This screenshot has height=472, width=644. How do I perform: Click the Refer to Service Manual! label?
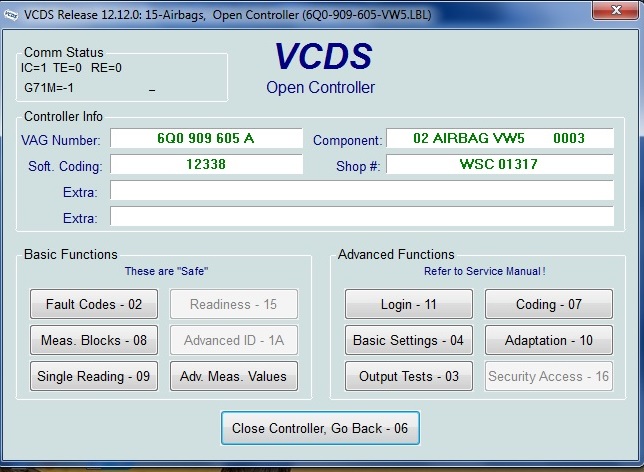(485, 271)
